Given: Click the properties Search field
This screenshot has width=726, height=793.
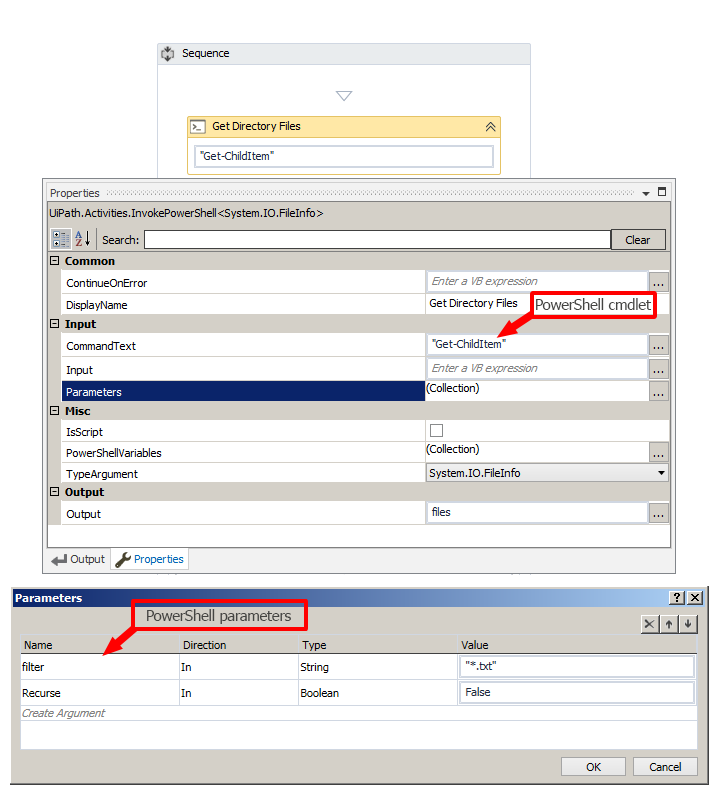Looking at the screenshot, I should coord(377,240).
